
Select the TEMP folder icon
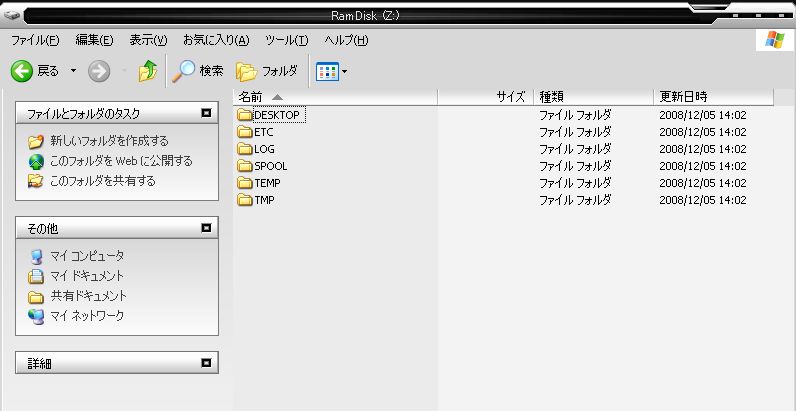pyautogui.click(x=245, y=183)
